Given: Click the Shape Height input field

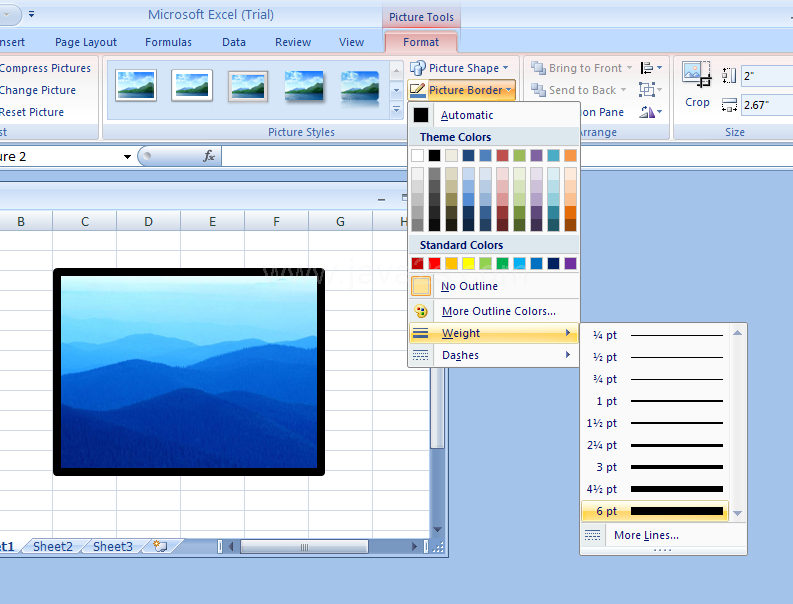Looking at the screenshot, I should [x=767, y=76].
